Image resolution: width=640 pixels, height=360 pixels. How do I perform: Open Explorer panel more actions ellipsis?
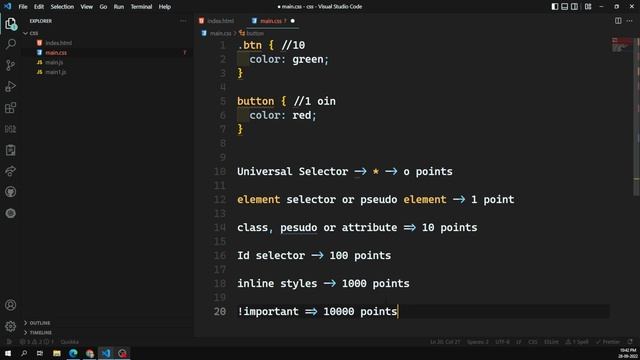(x=183, y=21)
